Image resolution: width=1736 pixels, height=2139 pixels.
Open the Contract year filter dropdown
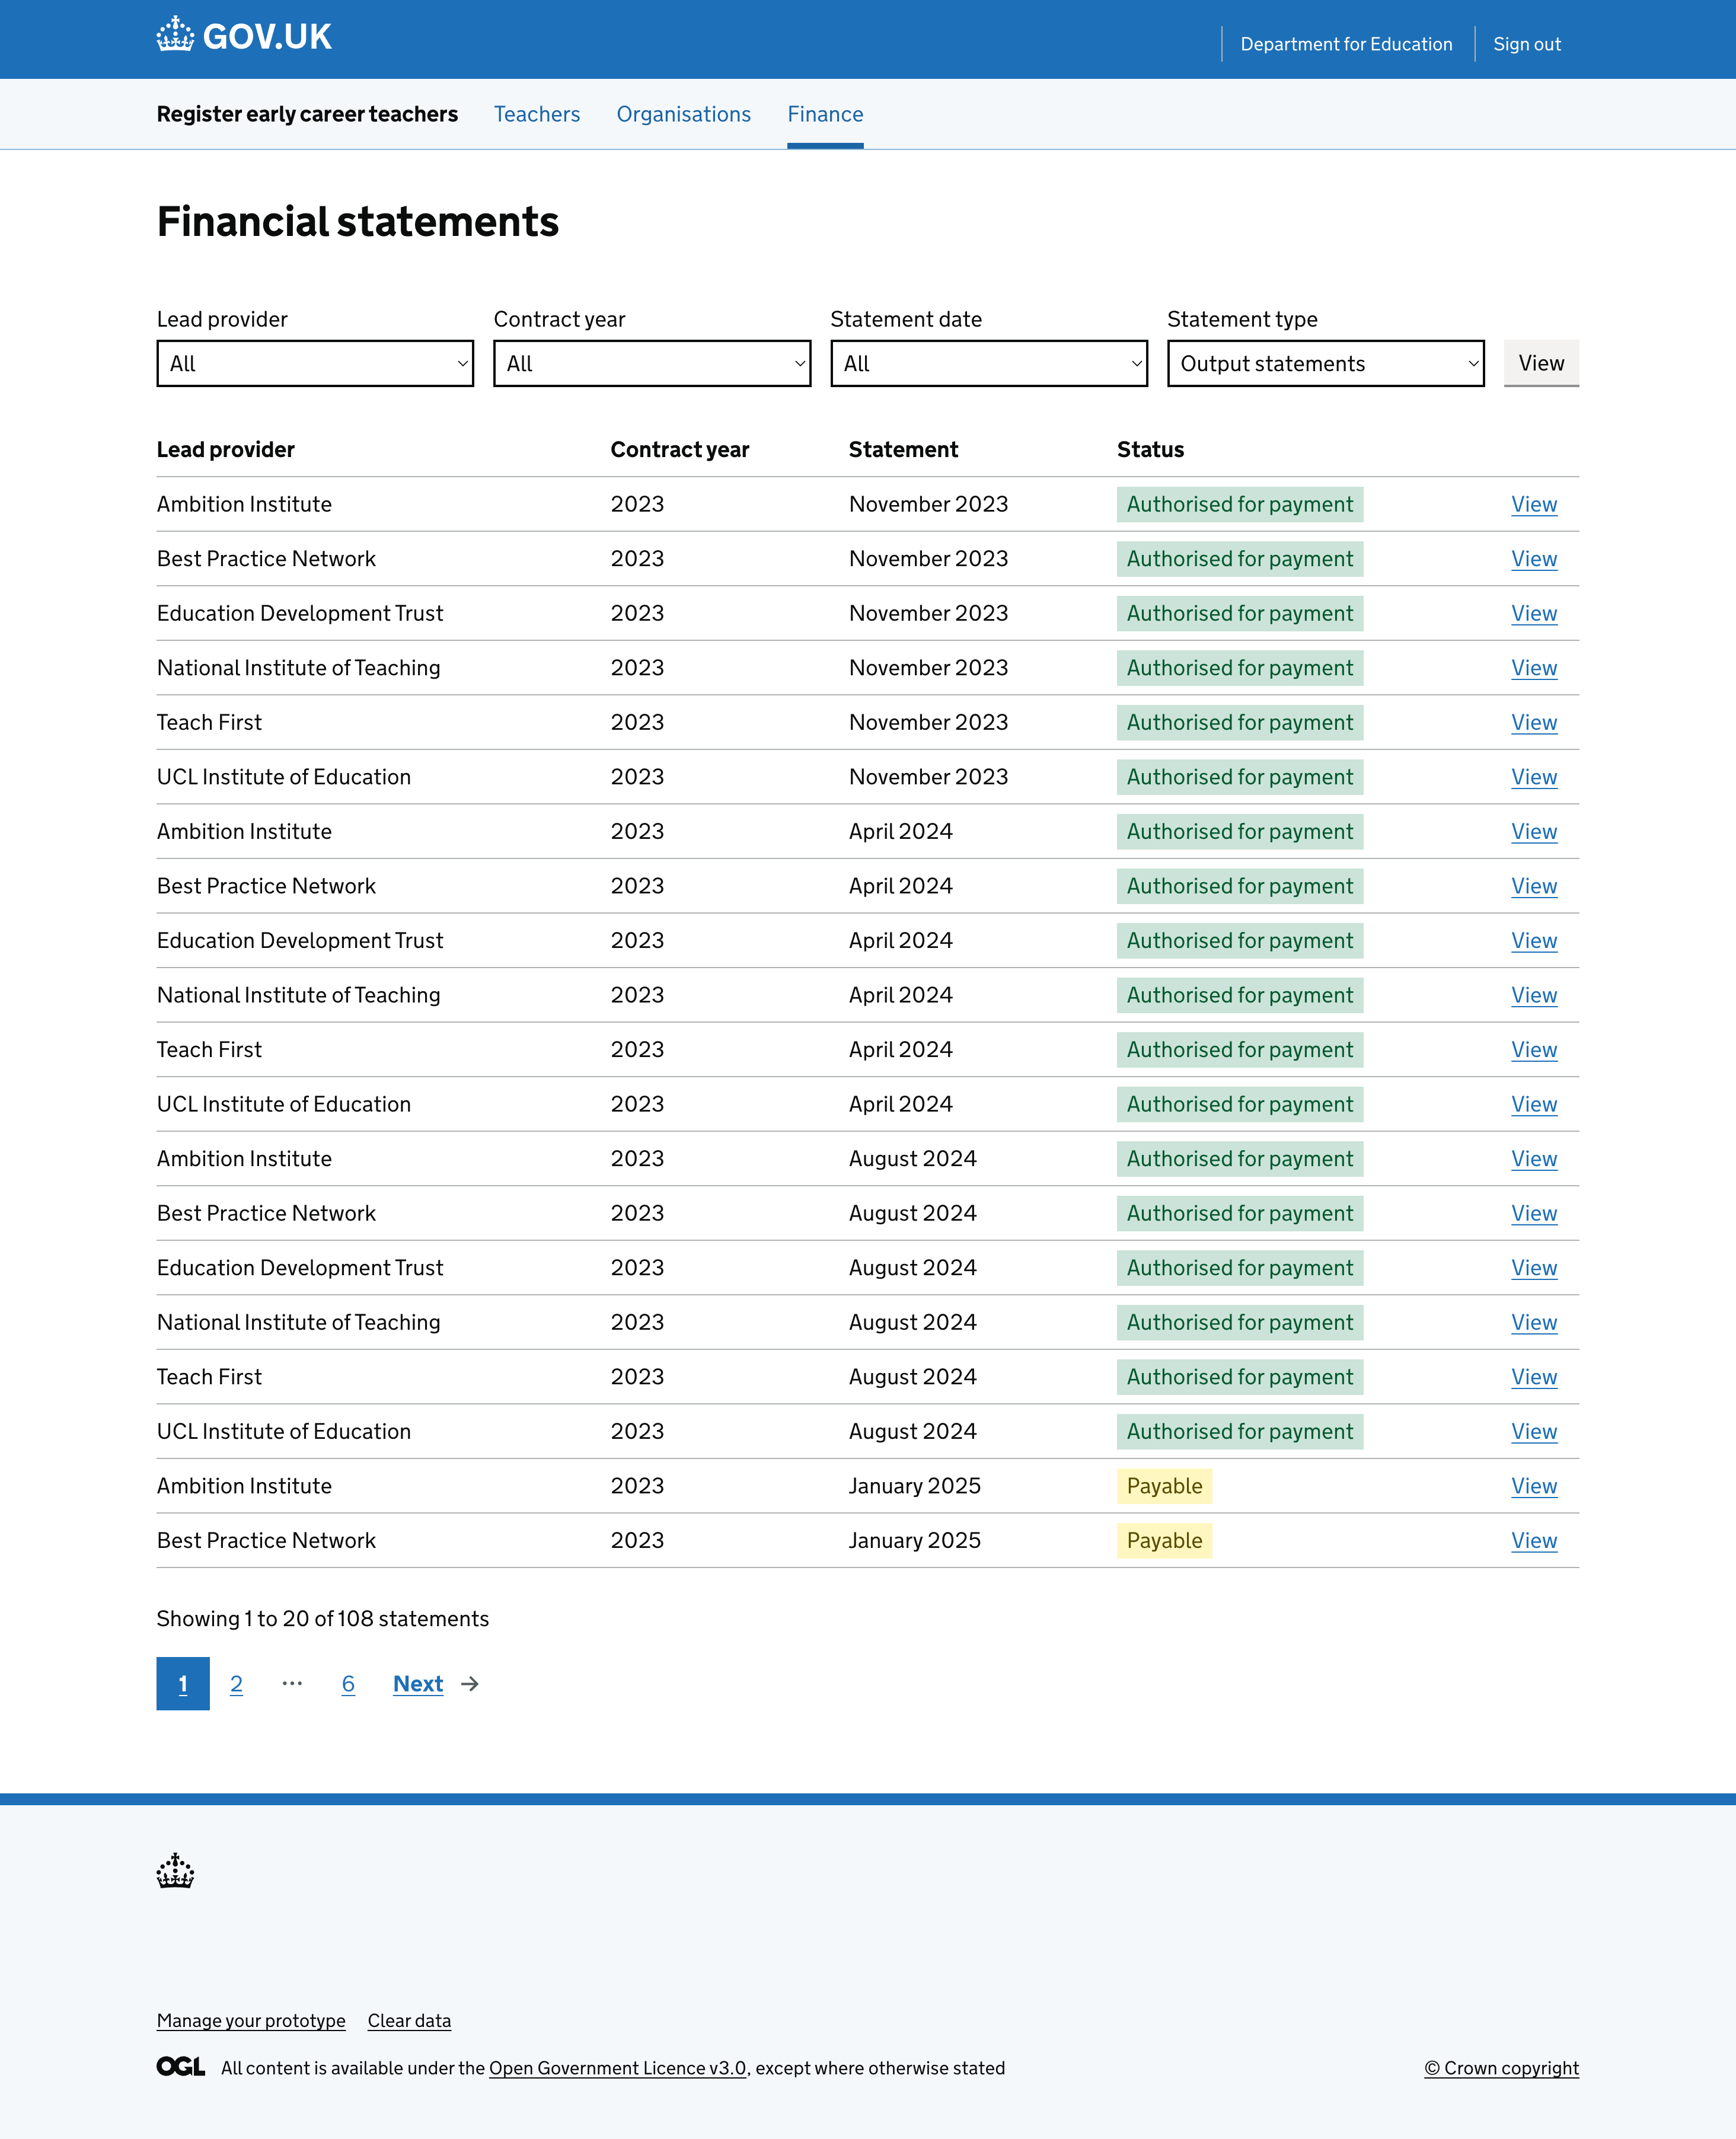tap(651, 363)
